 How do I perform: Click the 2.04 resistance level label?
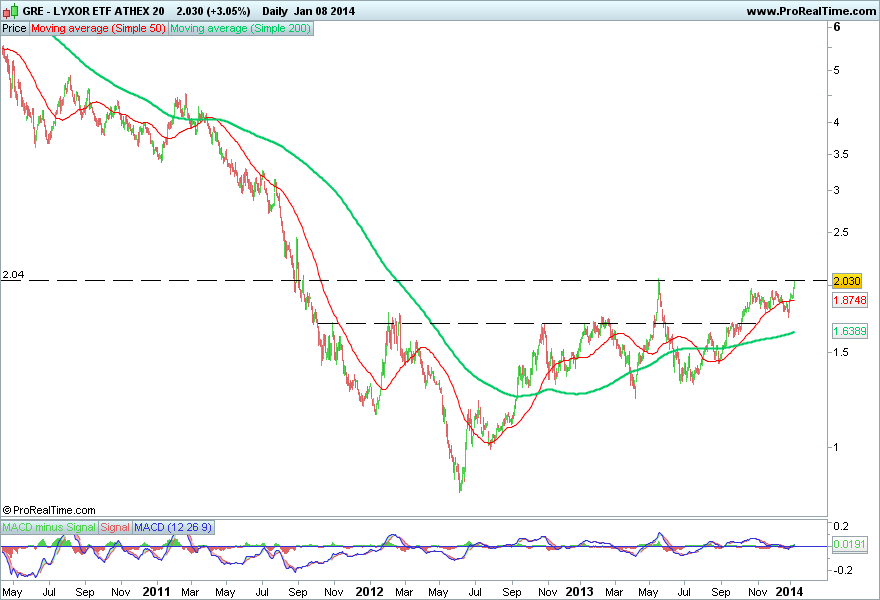[x=13, y=274]
